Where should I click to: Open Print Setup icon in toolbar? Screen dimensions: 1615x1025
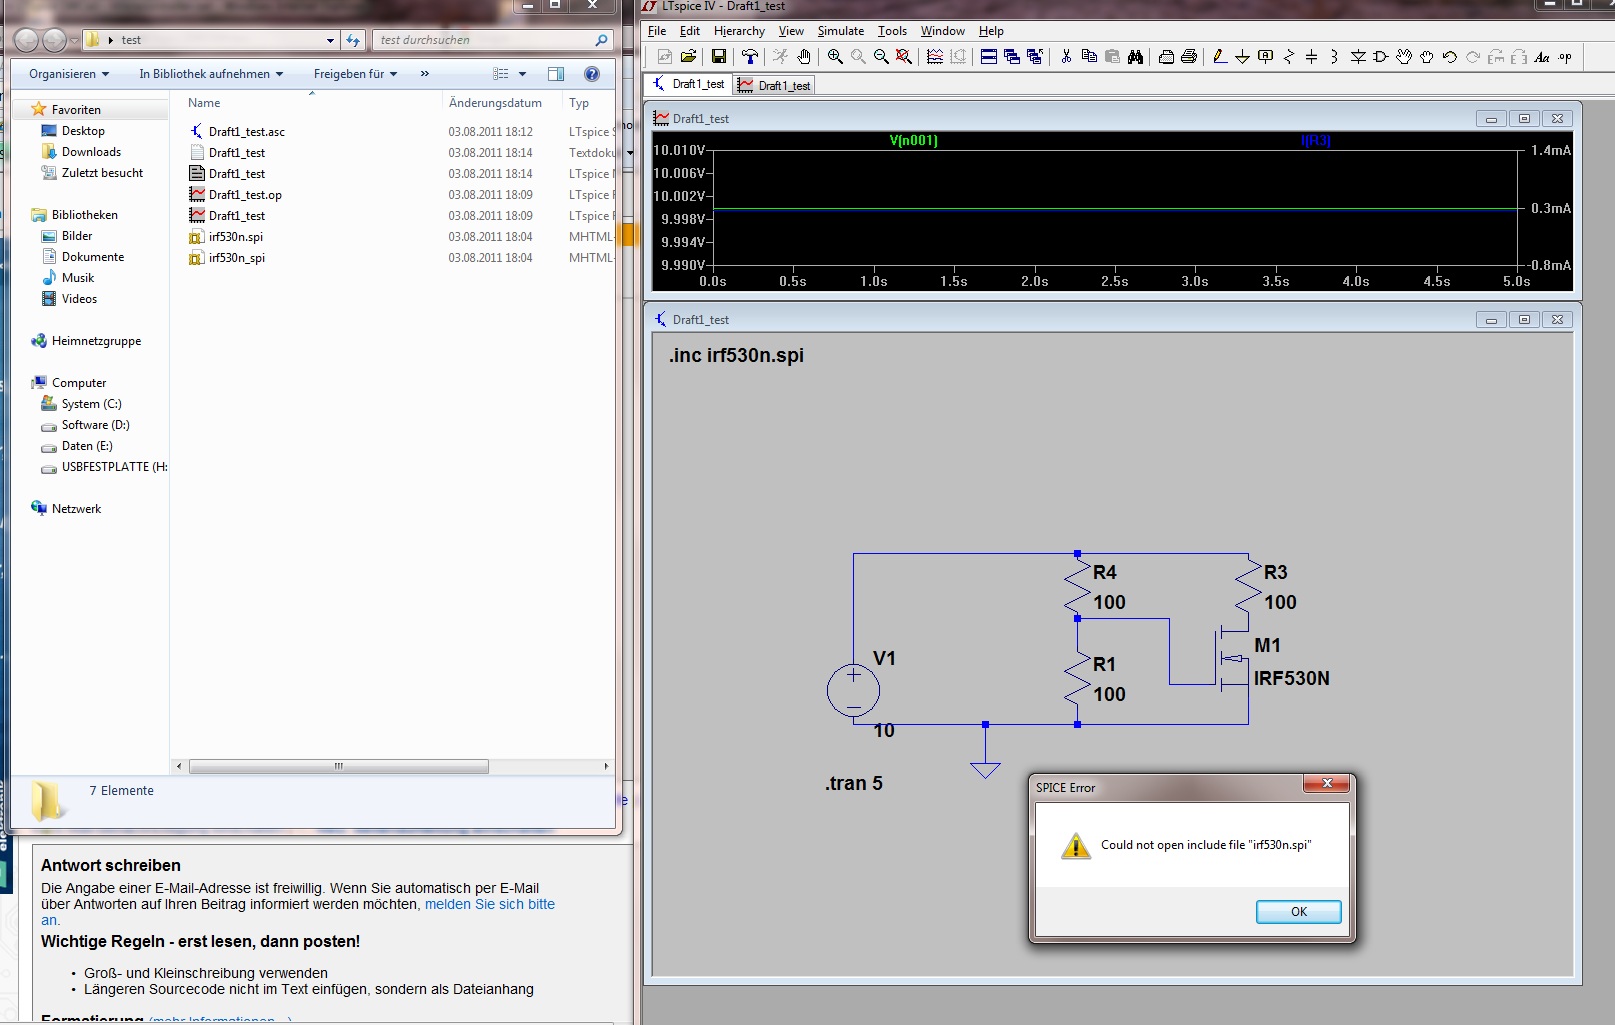tap(1166, 57)
